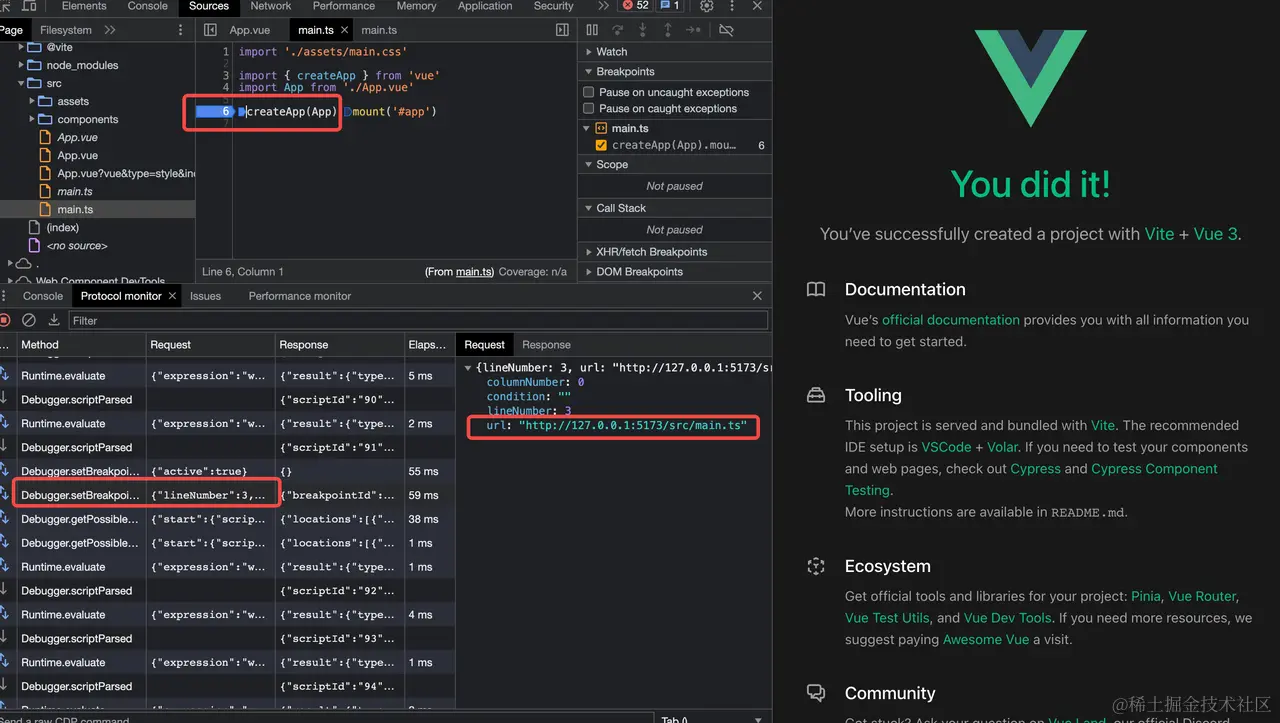The width and height of the screenshot is (1280, 723).
Task: Follow the main.ts source mapped link
Action: click(x=474, y=272)
